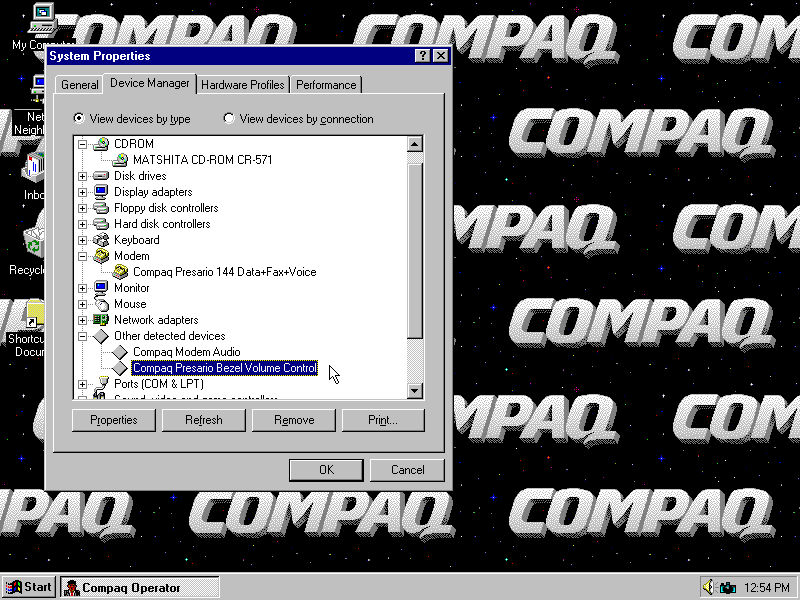This screenshot has height=600, width=800.
Task: Open the Recycle Bin desktop icon
Action: pos(34,243)
